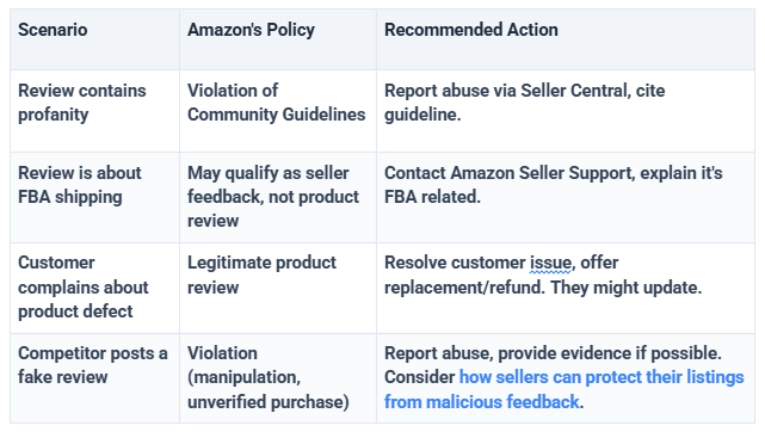The image size is (765, 432).
Task: Select the 'Recommended Action' column header
Action: point(471,30)
